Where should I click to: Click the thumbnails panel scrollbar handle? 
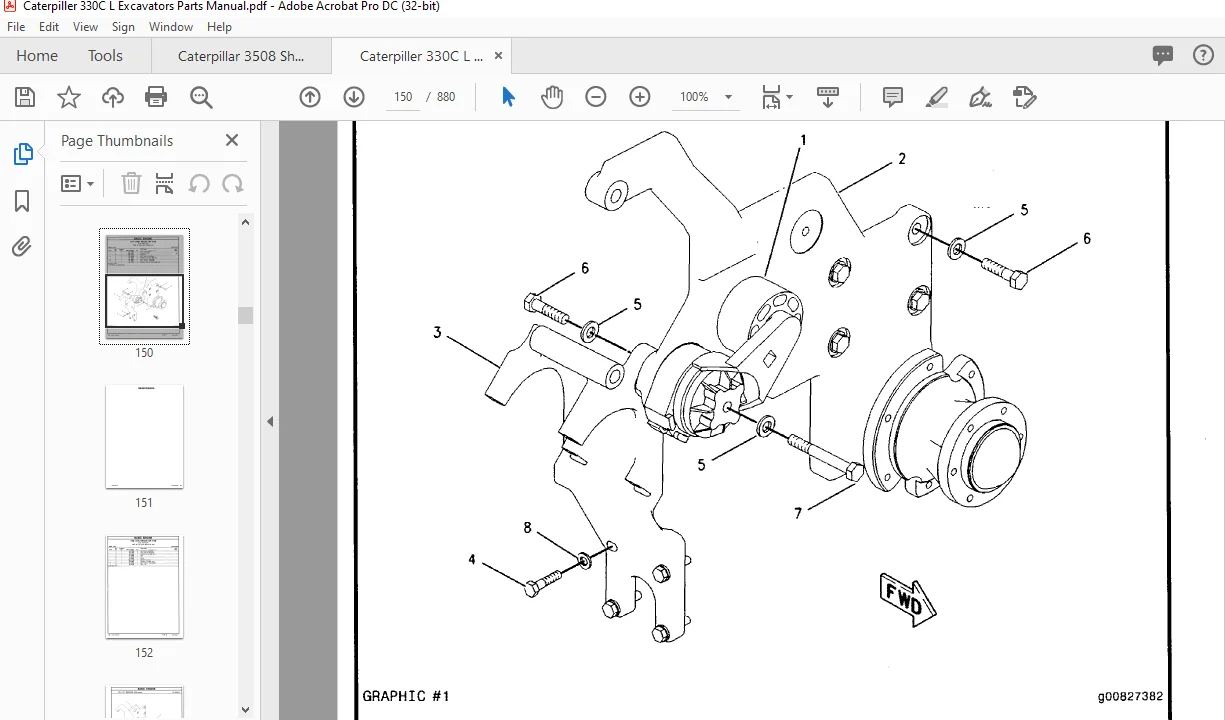(x=245, y=315)
